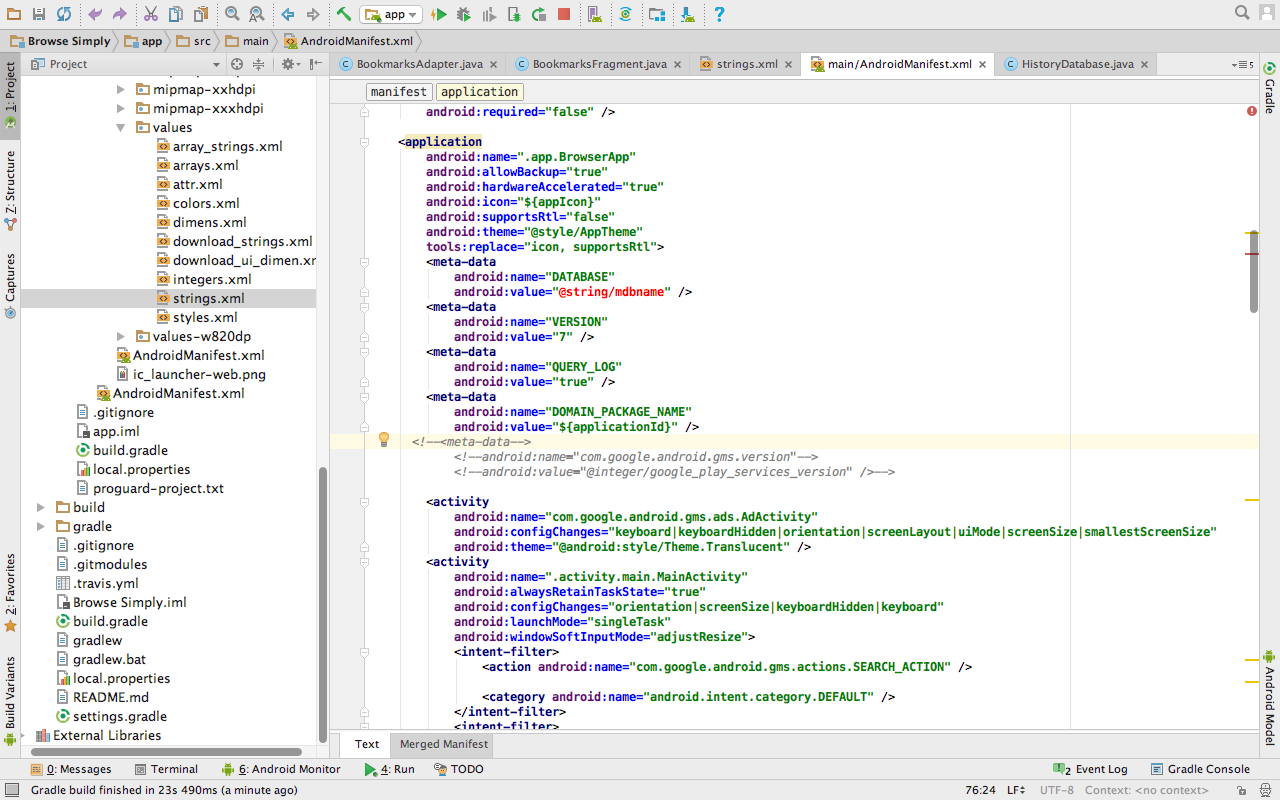Start debugging with the bug icon

point(463,14)
